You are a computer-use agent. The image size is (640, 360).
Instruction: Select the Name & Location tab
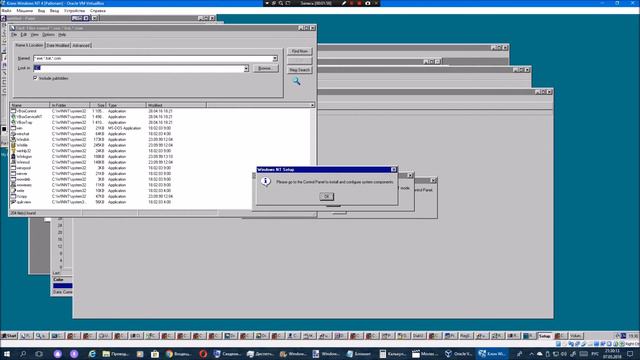29,45
